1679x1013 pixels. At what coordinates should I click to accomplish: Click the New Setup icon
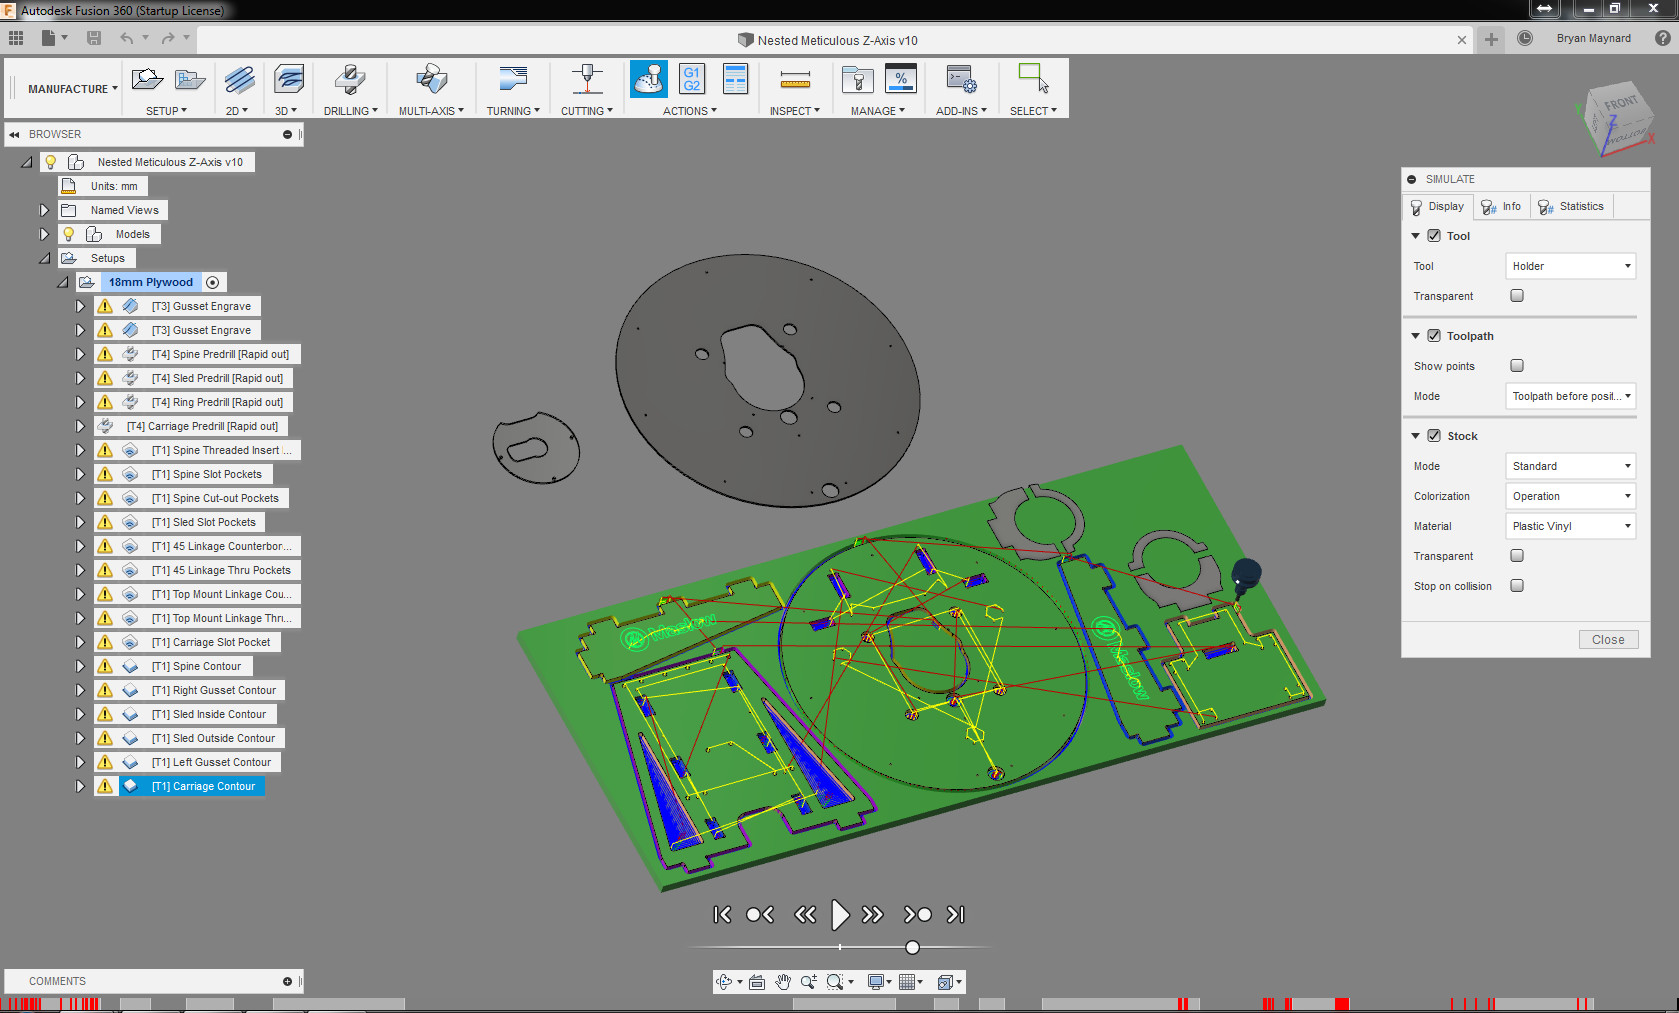pyautogui.click(x=147, y=79)
